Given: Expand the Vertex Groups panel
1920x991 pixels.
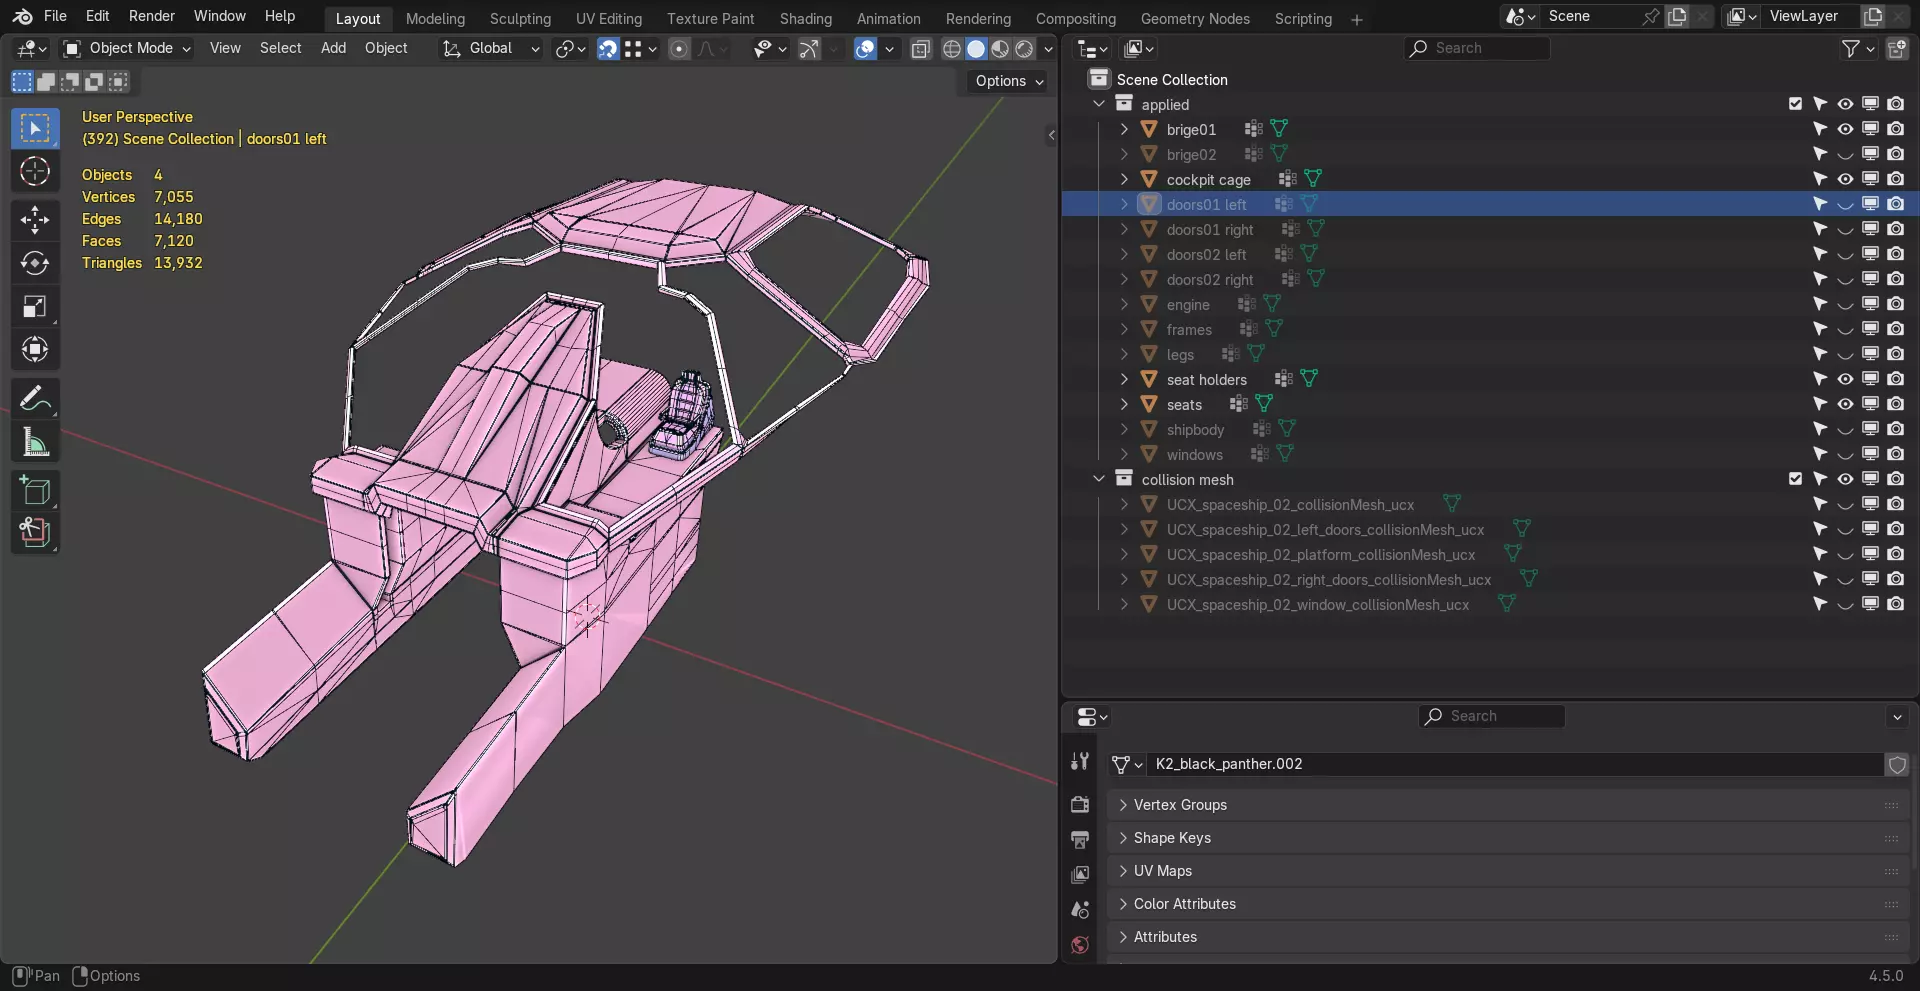Looking at the screenshot, I should (x=1509, y=805).
